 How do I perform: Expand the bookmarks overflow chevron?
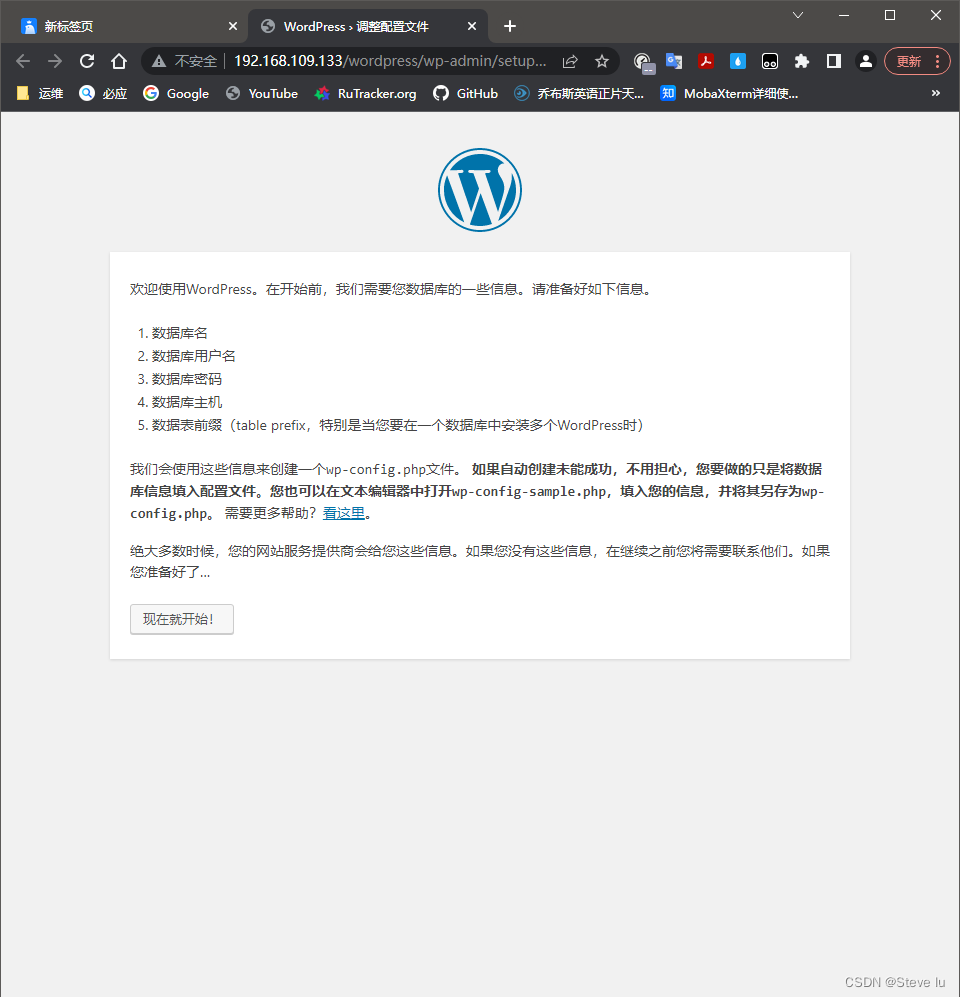(936, 93)
